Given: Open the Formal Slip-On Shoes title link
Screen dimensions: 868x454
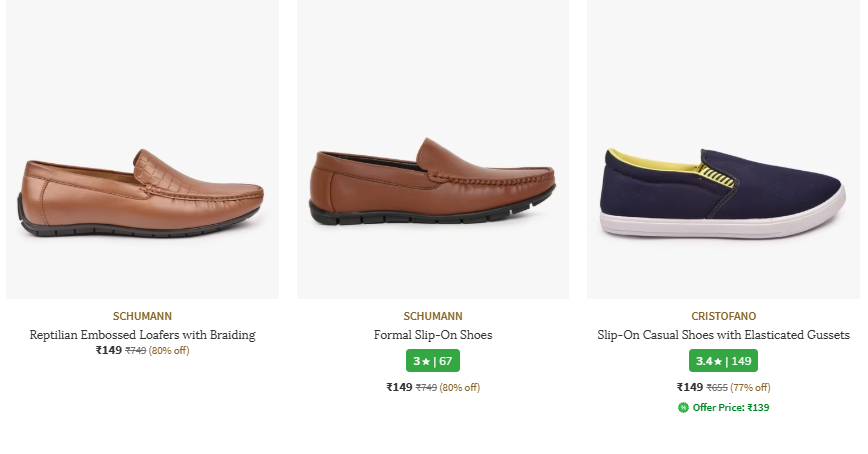Looking at the screenshot, I should click(x=433, y=335).
